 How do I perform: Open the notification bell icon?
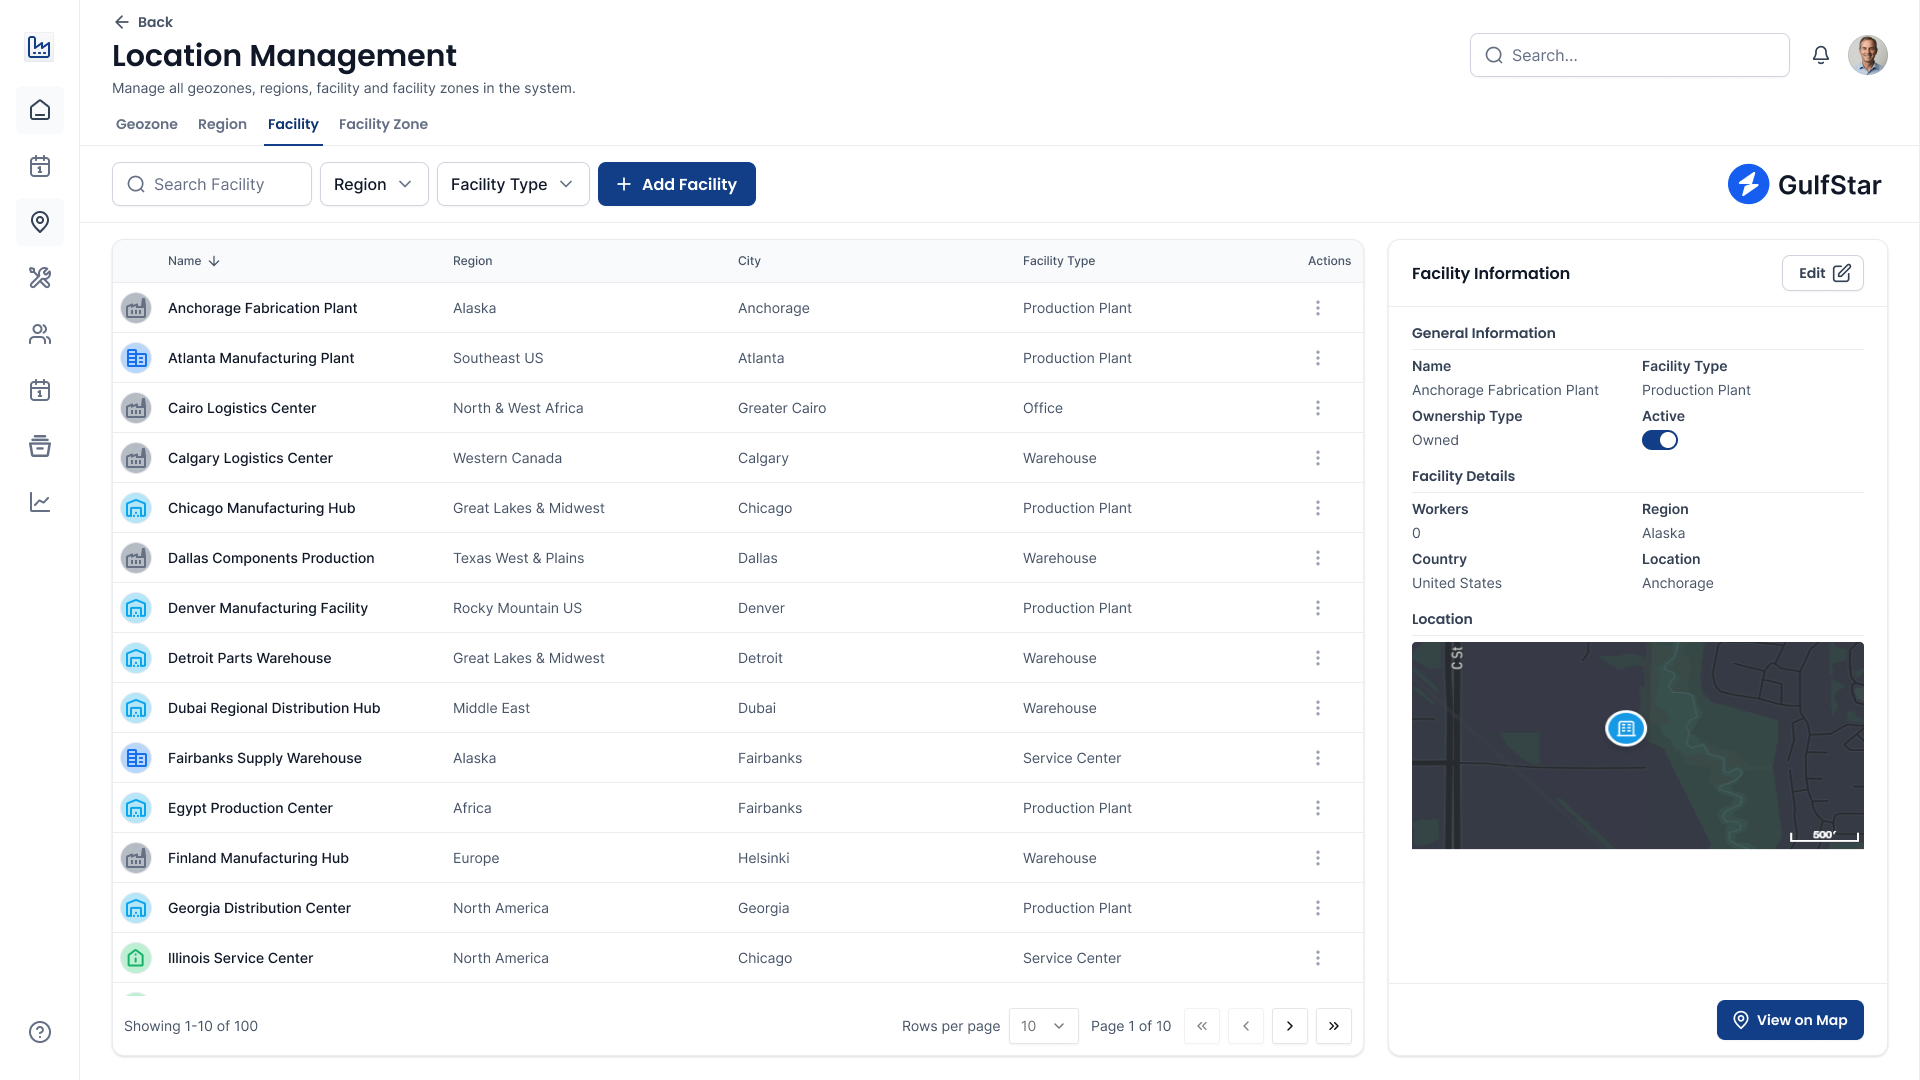click(x=1820, y=55)
